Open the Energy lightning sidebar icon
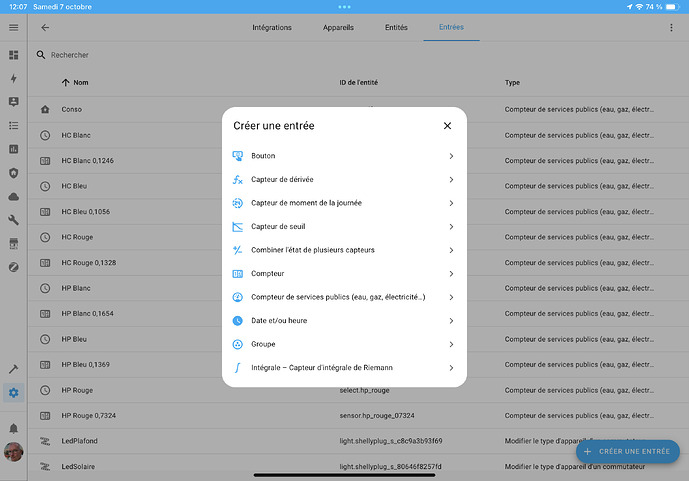 14,79
